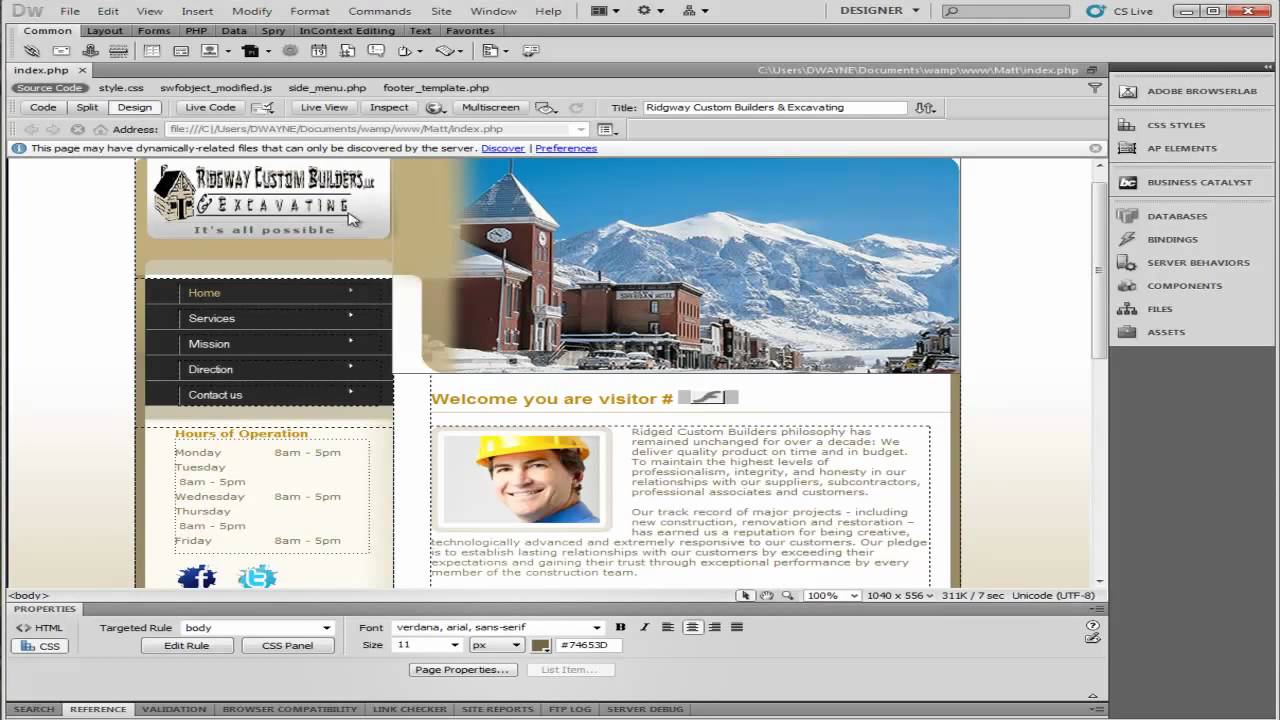
Task: Open the Targeted Rule dropdown
Action: pyautogui.click(x=326, y=628)
